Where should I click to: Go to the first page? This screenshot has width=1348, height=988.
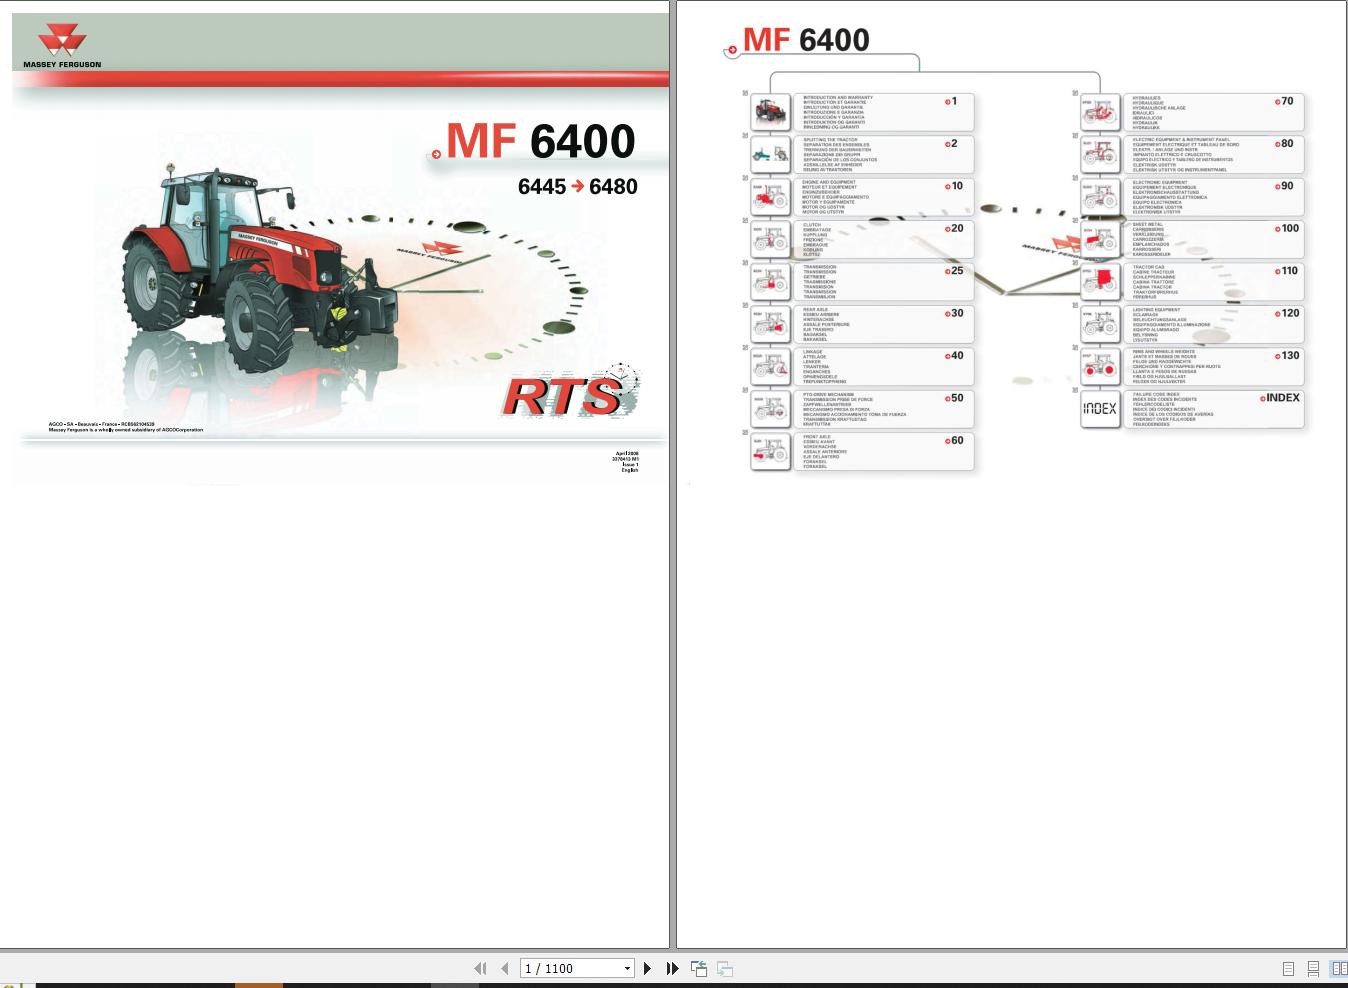pyautogui.click(x=480, y=968)
